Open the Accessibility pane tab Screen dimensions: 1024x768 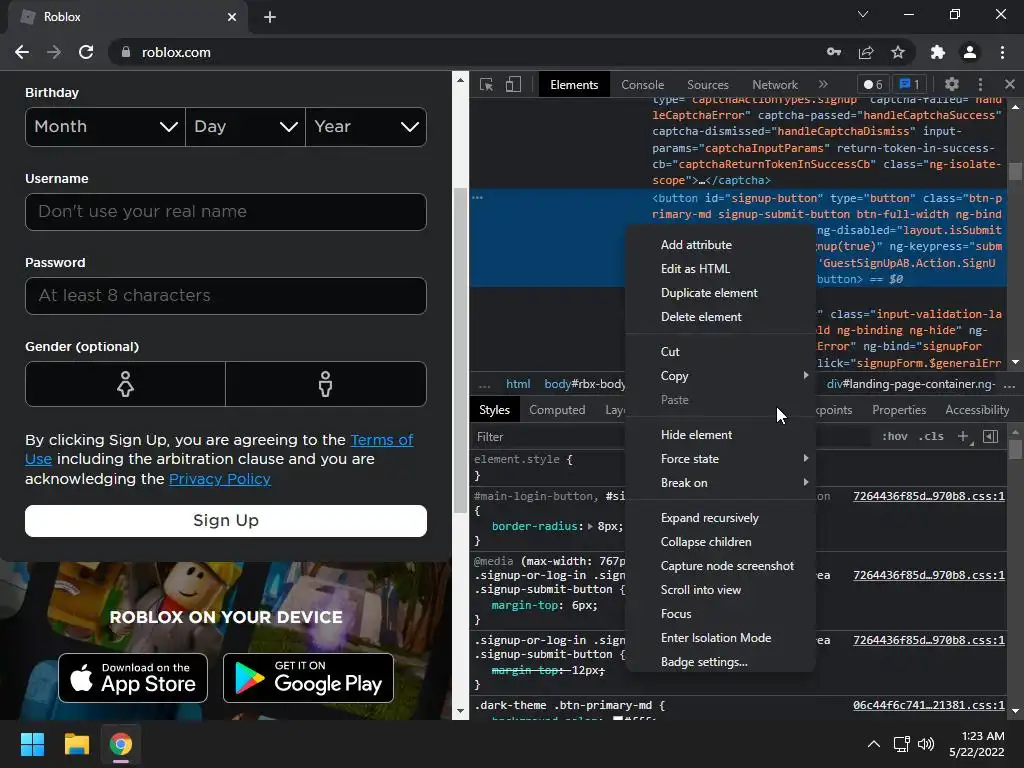(977, 410)
